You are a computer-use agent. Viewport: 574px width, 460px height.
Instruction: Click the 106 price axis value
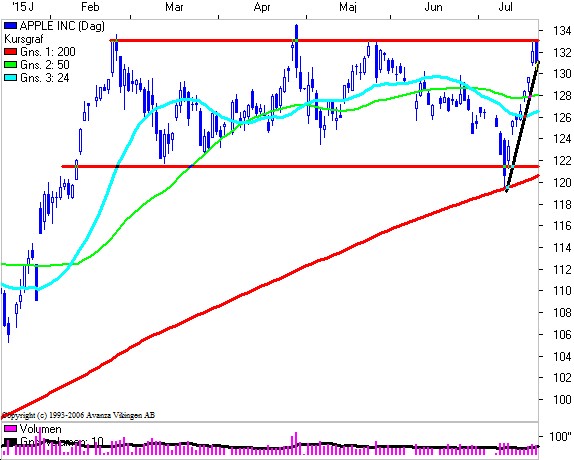tap(562, 334)
